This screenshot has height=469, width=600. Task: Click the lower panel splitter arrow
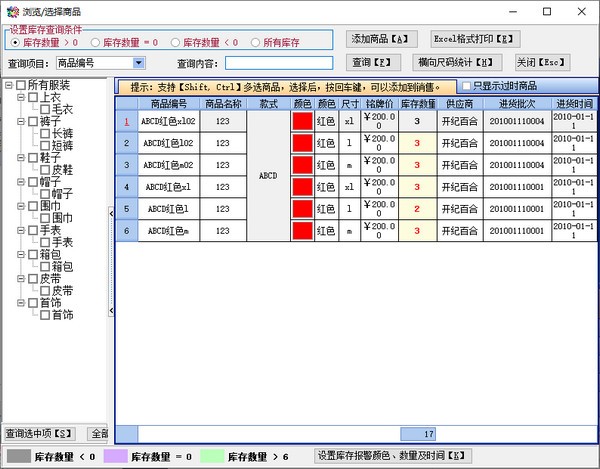[x=111, y=310]
